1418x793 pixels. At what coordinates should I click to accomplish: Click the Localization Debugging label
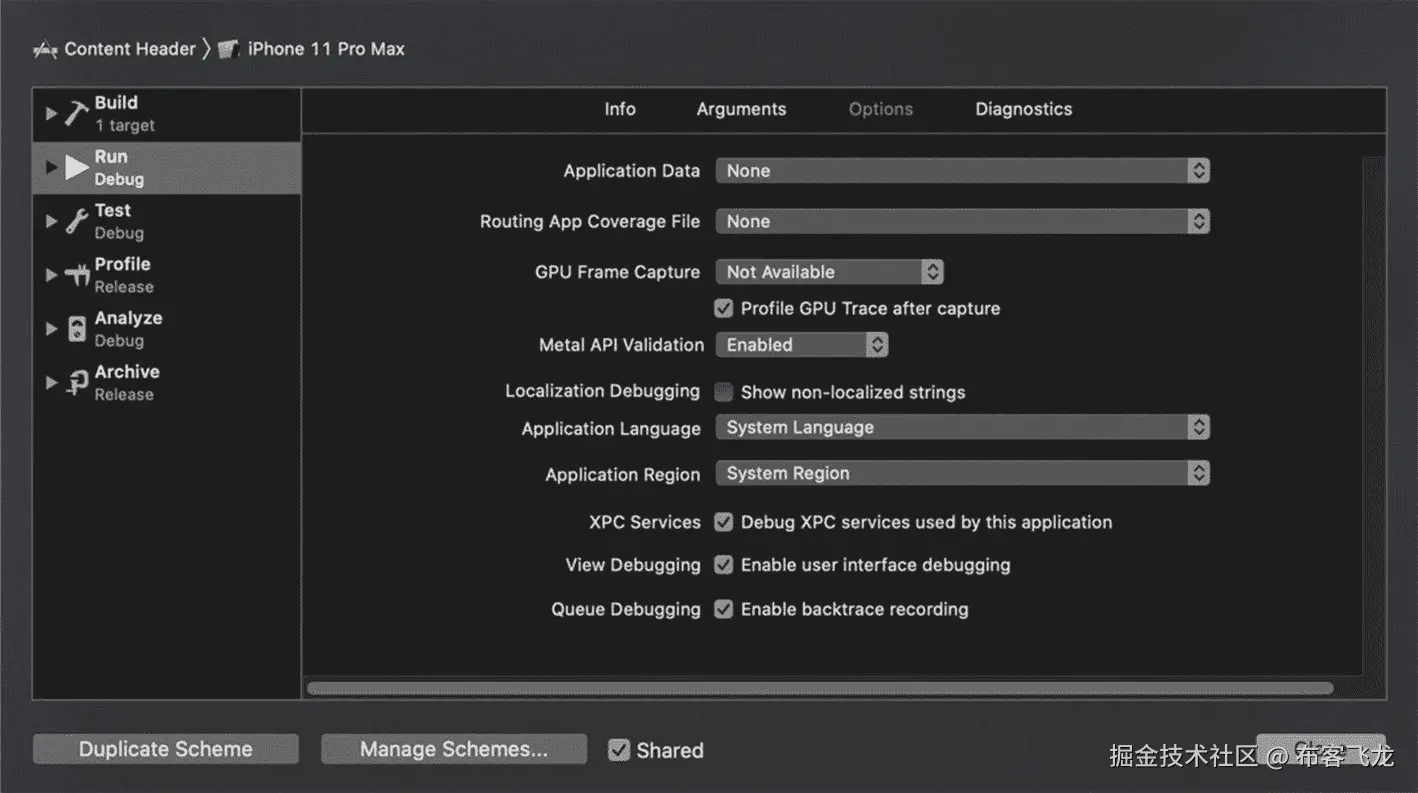(602, 391)
